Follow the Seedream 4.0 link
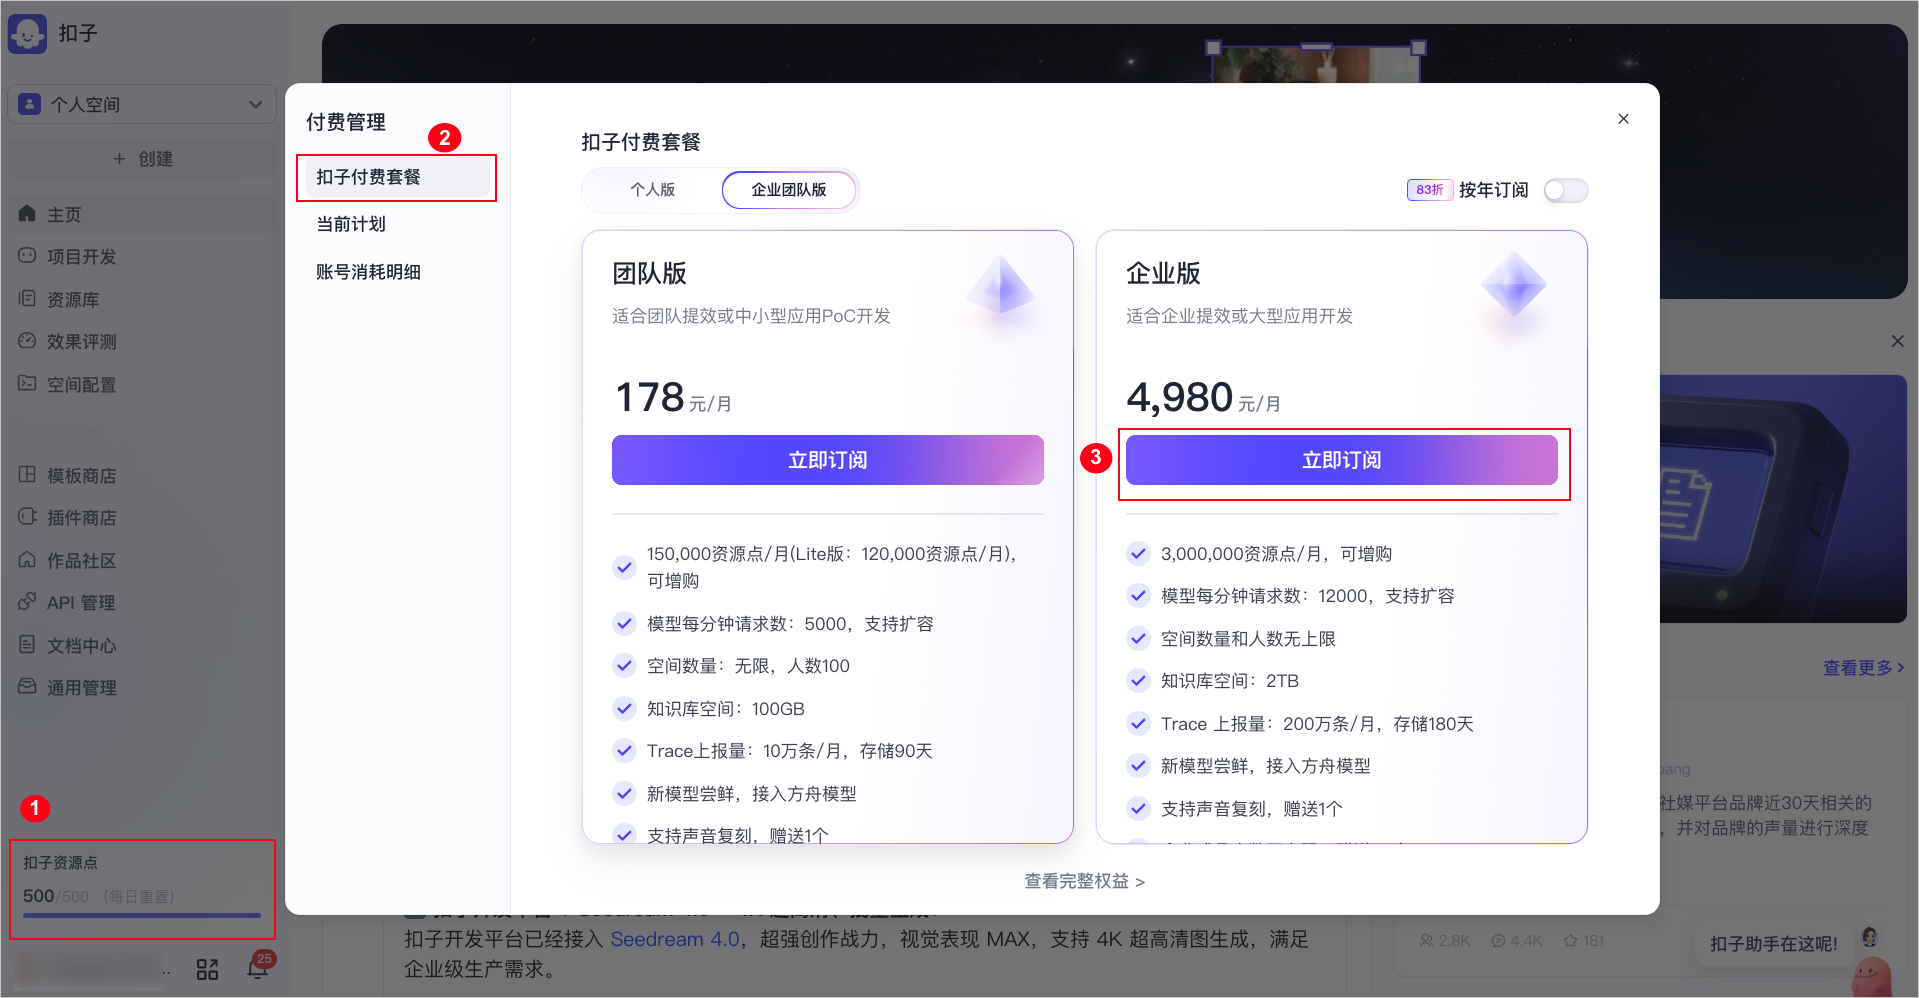 pos(675,939)
